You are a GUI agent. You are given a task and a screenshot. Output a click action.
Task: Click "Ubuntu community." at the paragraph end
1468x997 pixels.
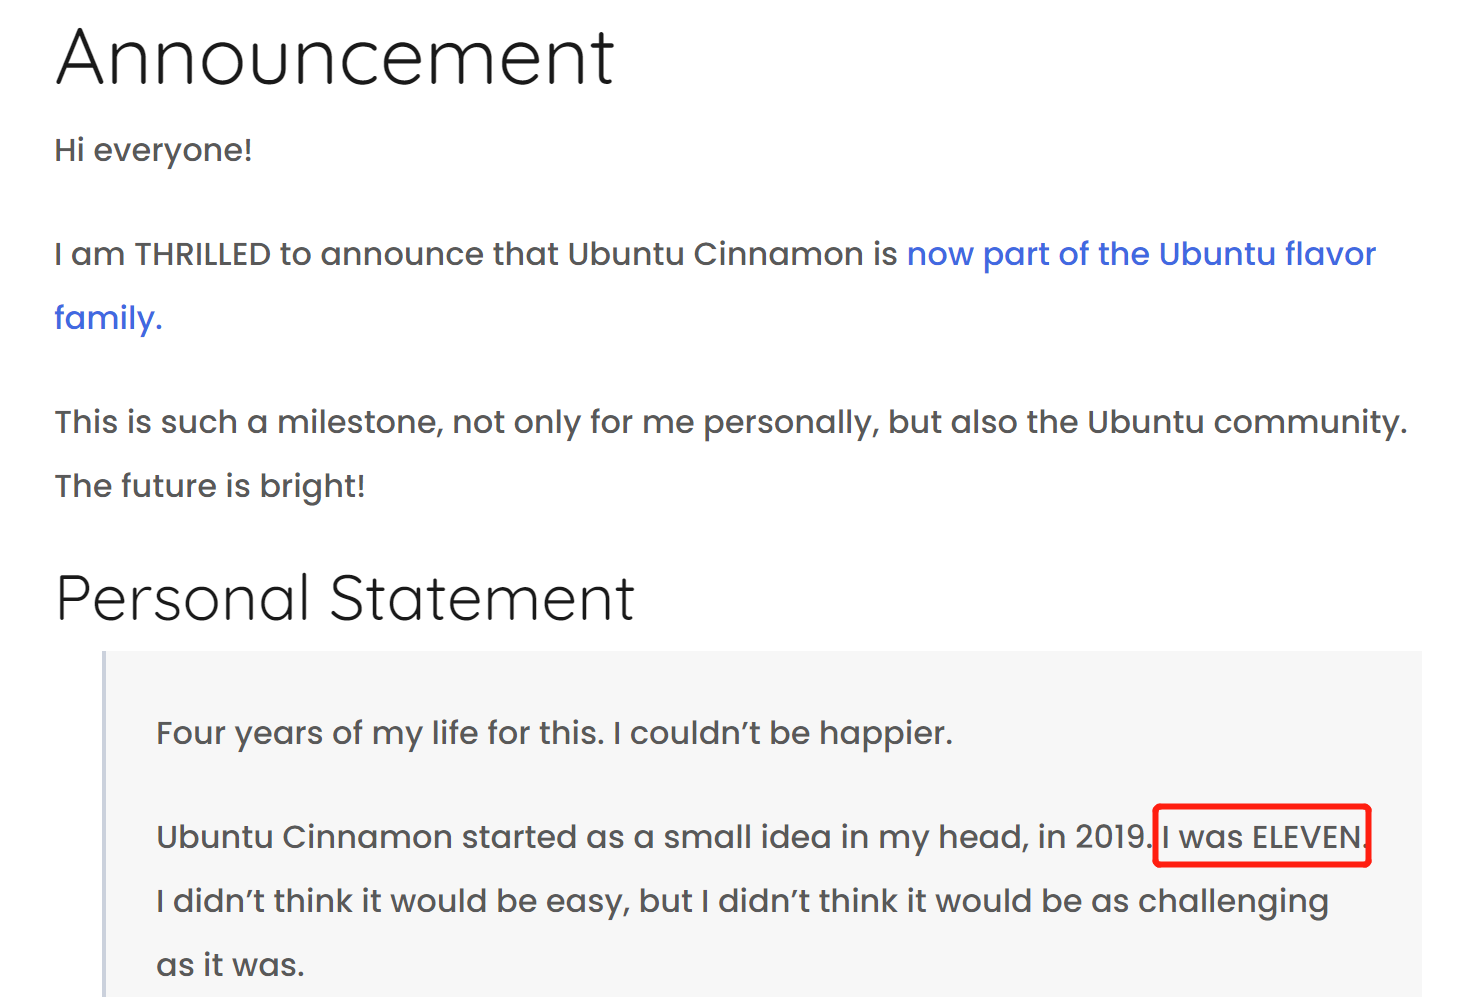pyautogui.click(x=1247, y=422)
